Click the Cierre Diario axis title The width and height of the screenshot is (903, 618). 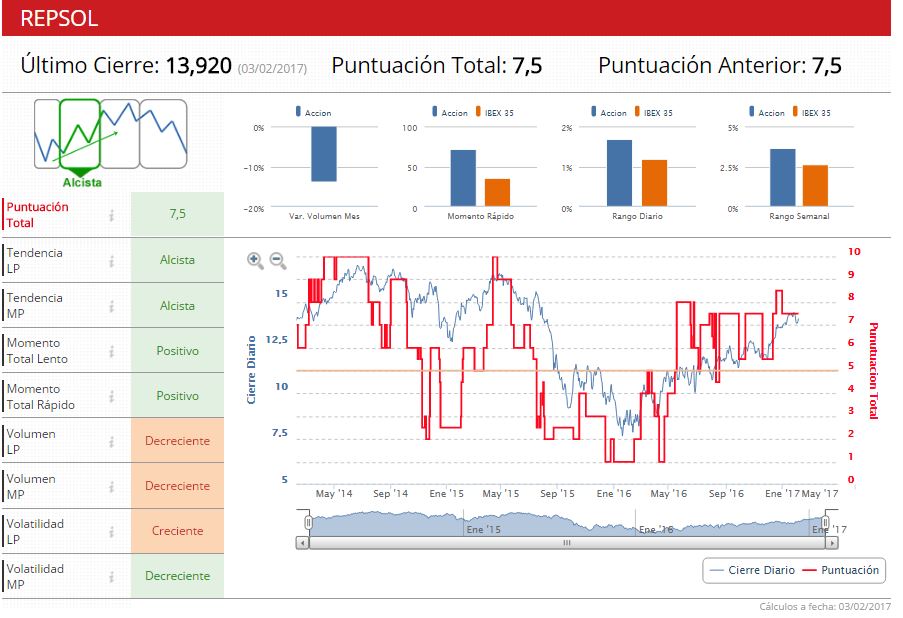pyautogui.click(x=251, y=370)
